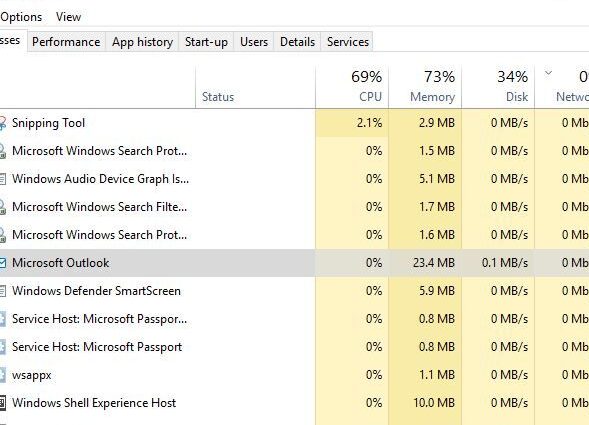589x425 pixels.
Task: Switch to the App history tab
Action: tap(142, 42)
